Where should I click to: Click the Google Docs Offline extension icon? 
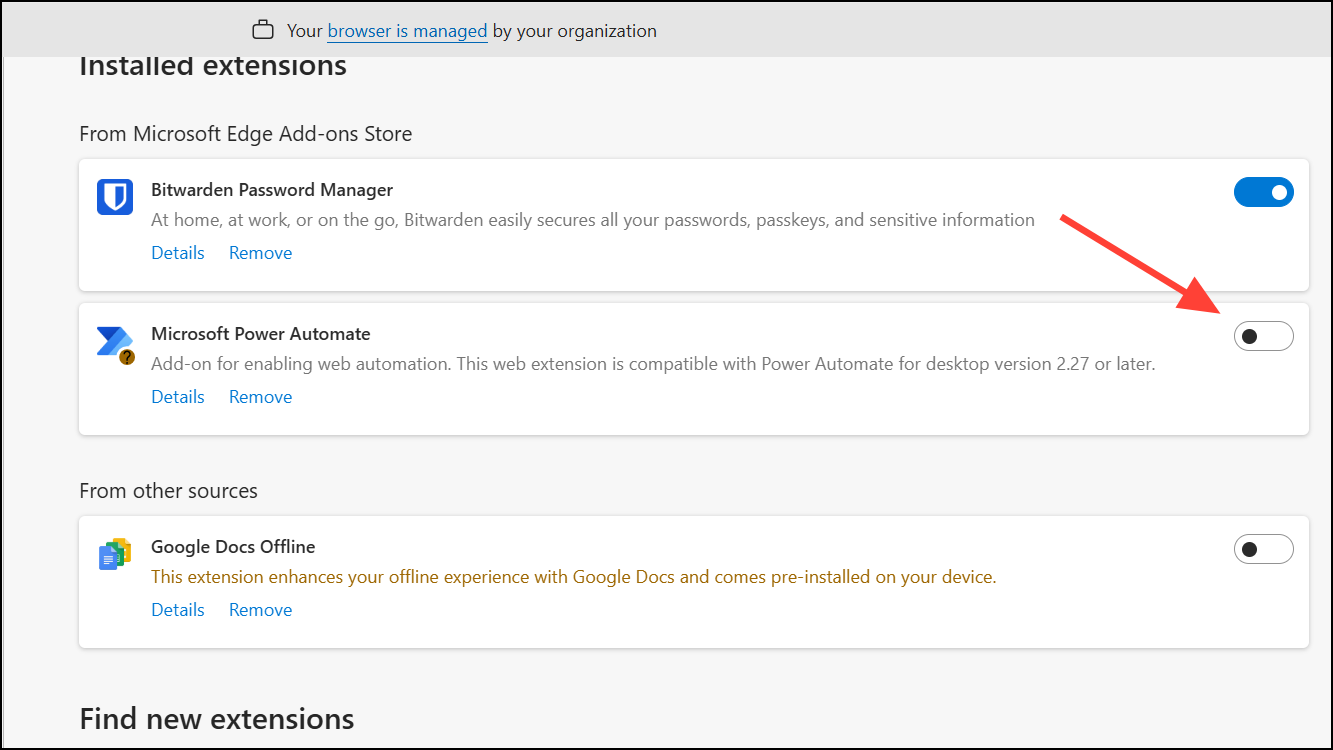pyautogui.click(x=115, y=552)
